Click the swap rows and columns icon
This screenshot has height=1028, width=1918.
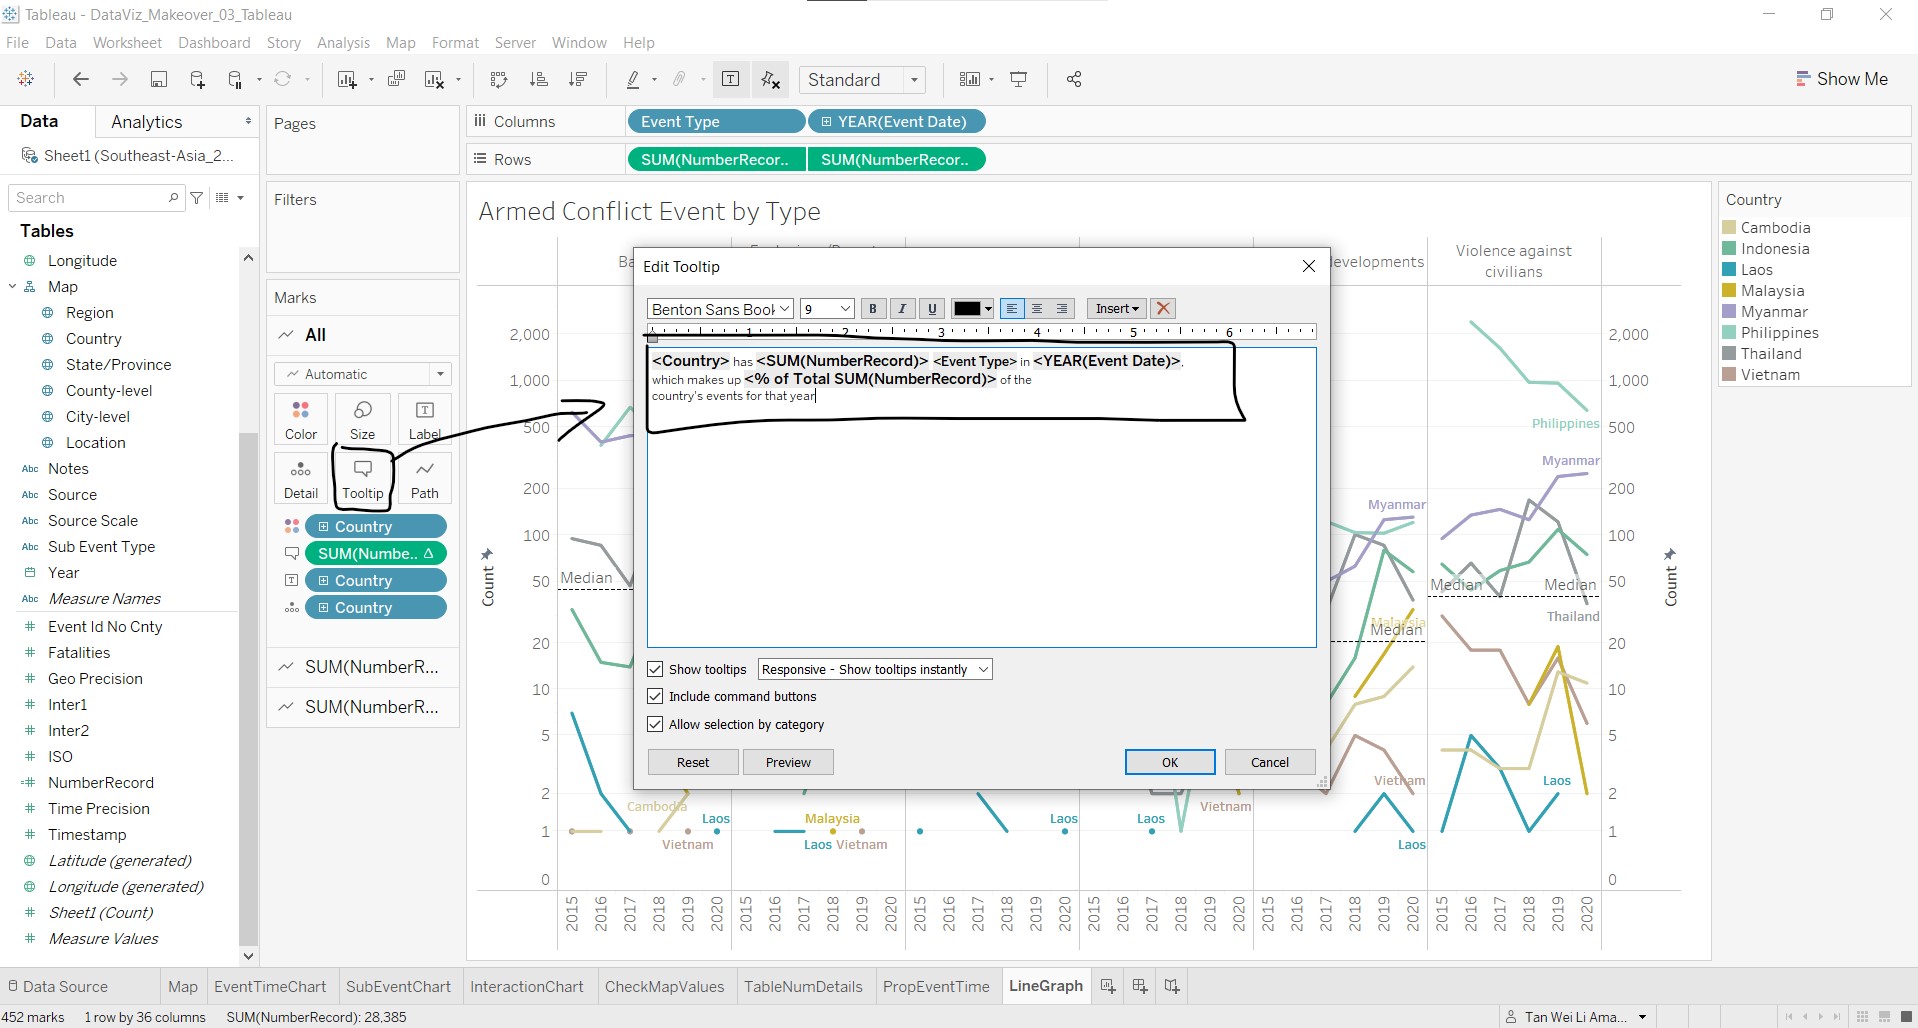[498, 80]
